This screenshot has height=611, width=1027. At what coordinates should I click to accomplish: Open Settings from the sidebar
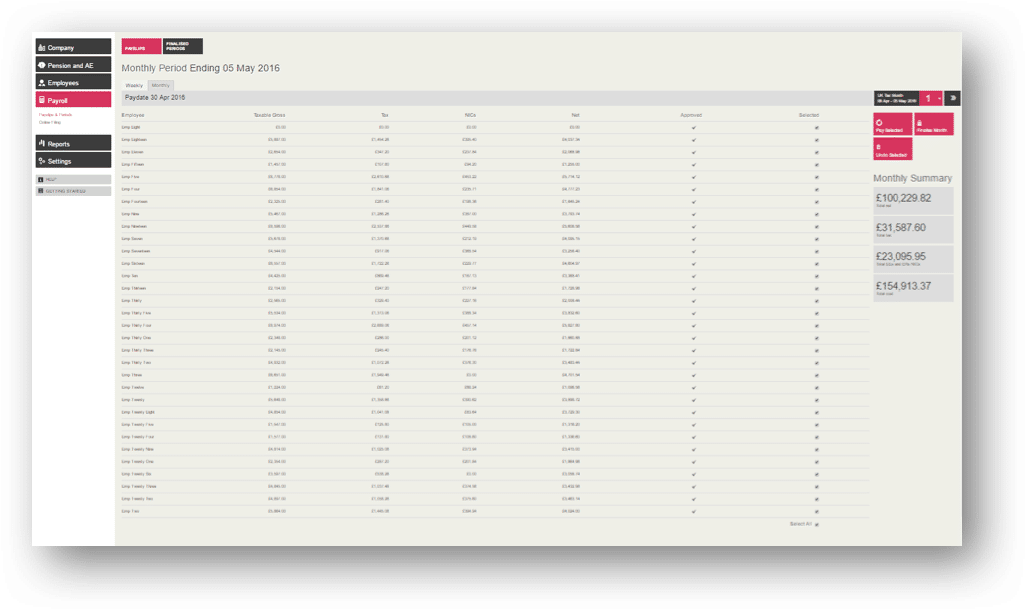pos(72,161)
